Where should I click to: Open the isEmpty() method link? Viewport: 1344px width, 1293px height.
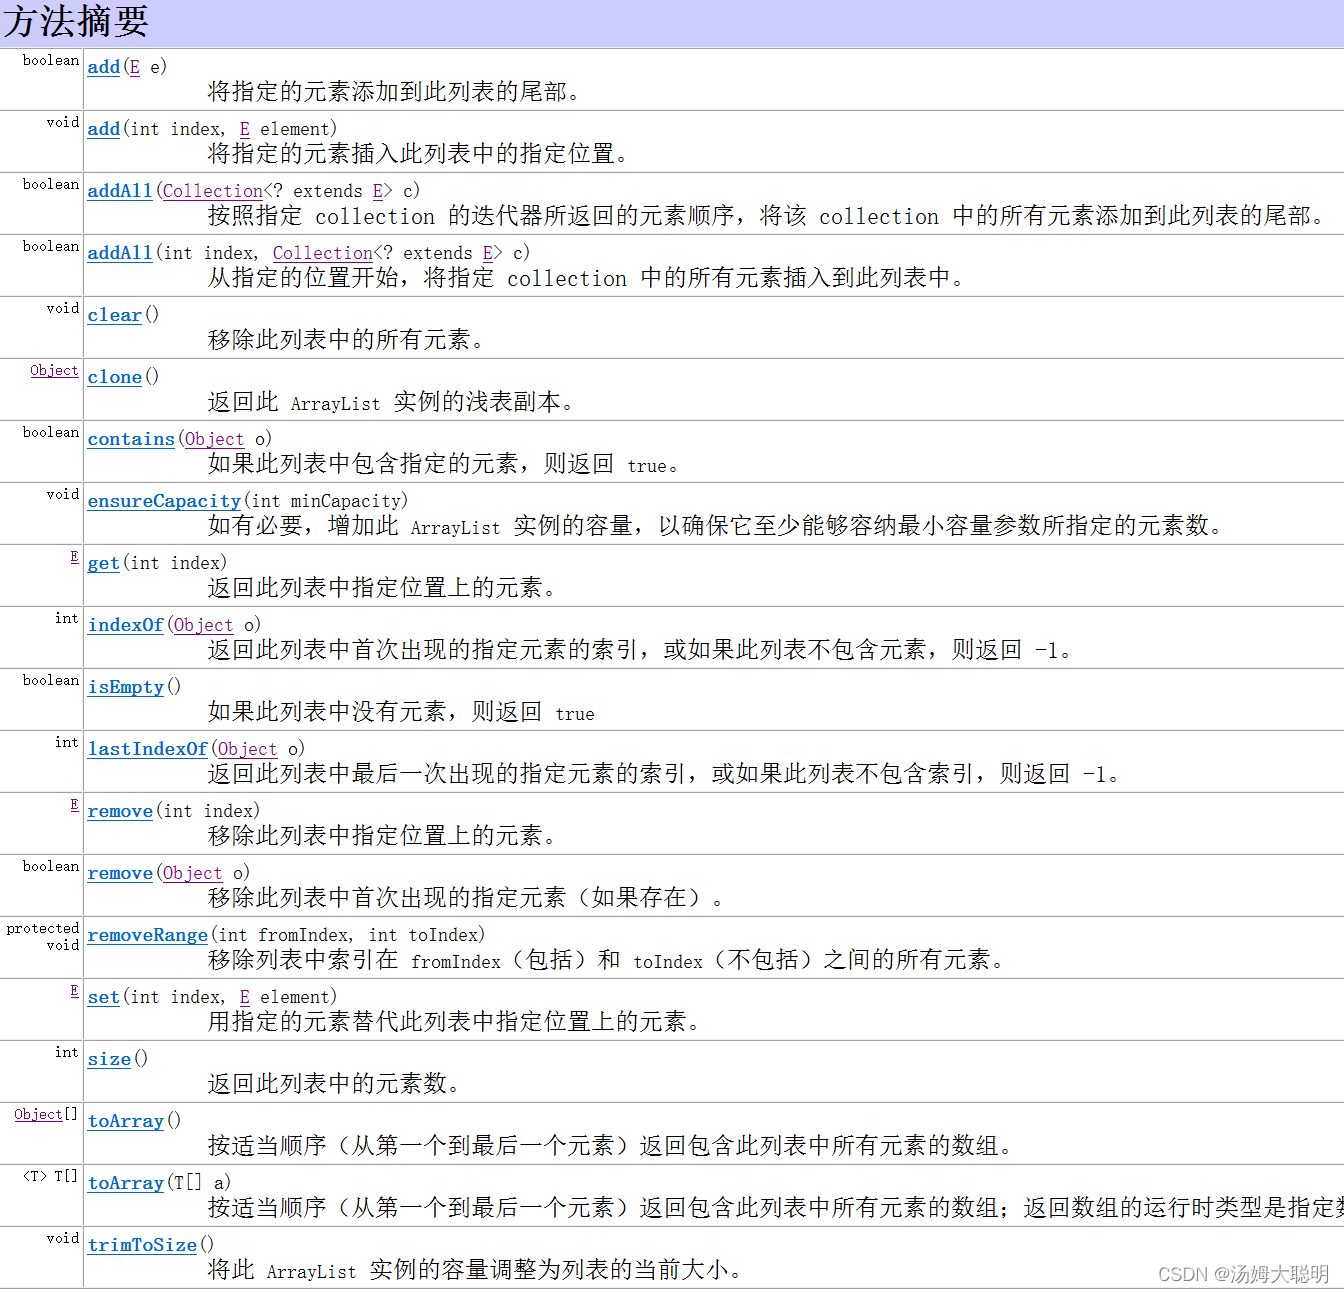[x=126, y=687]
